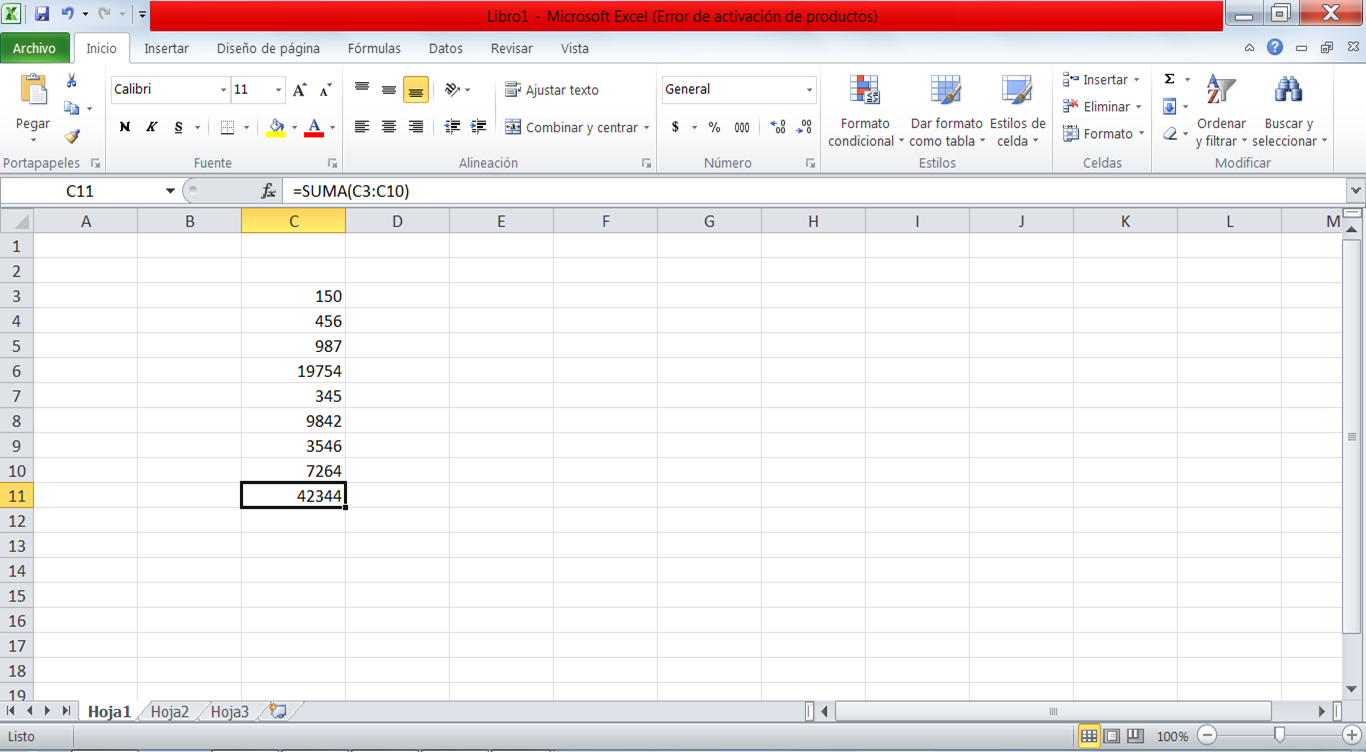This screenshot has height=752, width=1366.
Task: Apply percentage format with the % icon
Action: tap(714, 128)
